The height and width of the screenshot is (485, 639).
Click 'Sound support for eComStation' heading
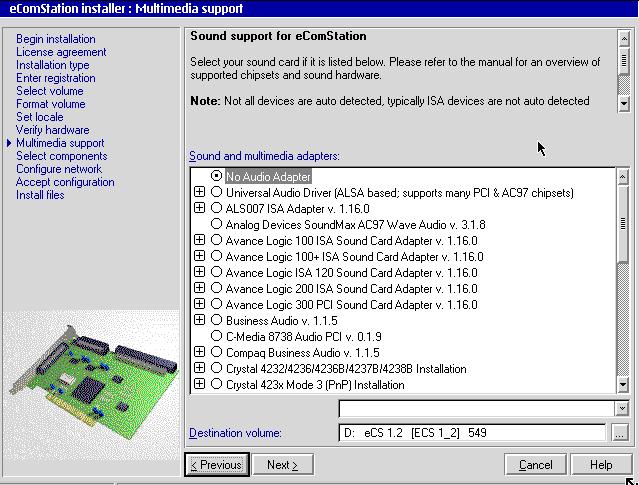[x=278, y=36]
